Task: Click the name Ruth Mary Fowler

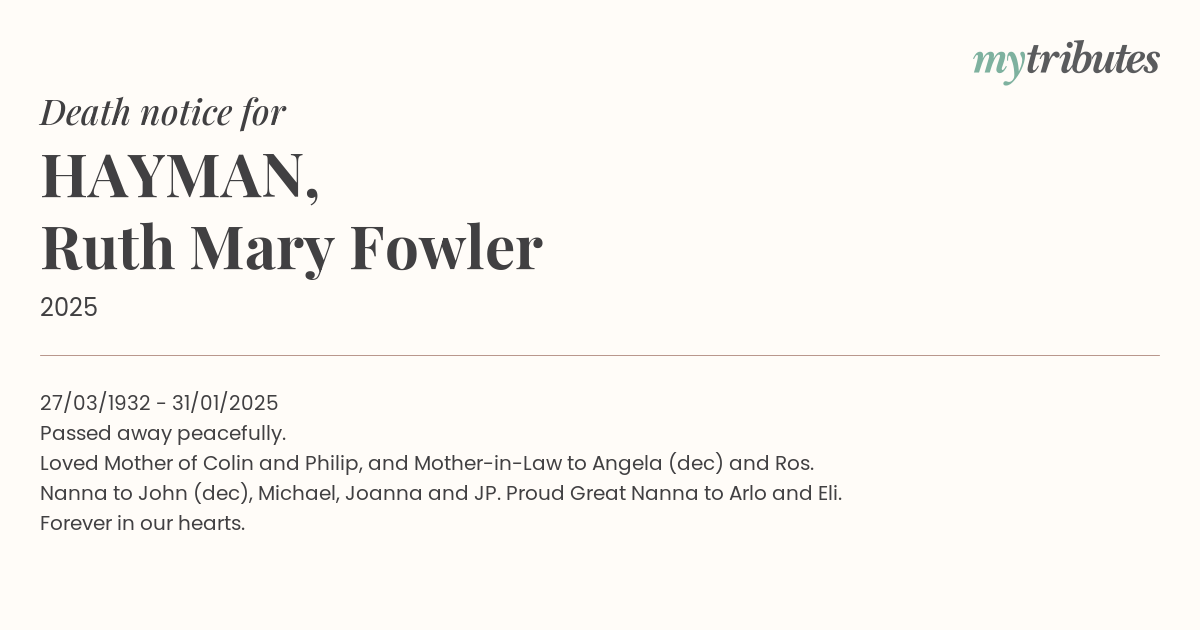Action: tap(291, 249)
